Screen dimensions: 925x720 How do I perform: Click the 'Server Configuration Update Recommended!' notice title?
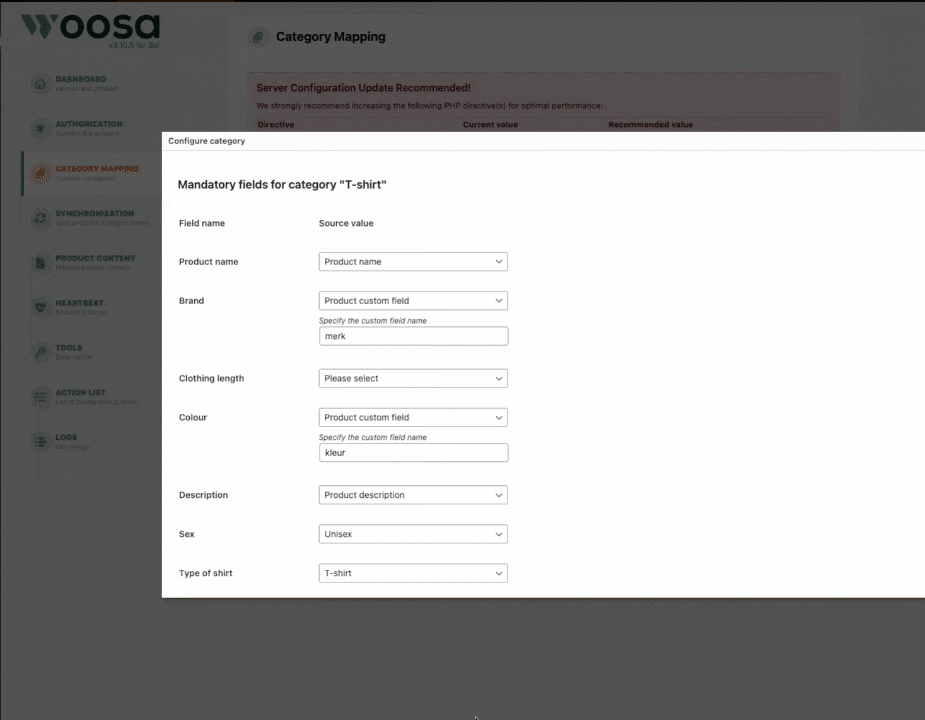tap(363, 88)
